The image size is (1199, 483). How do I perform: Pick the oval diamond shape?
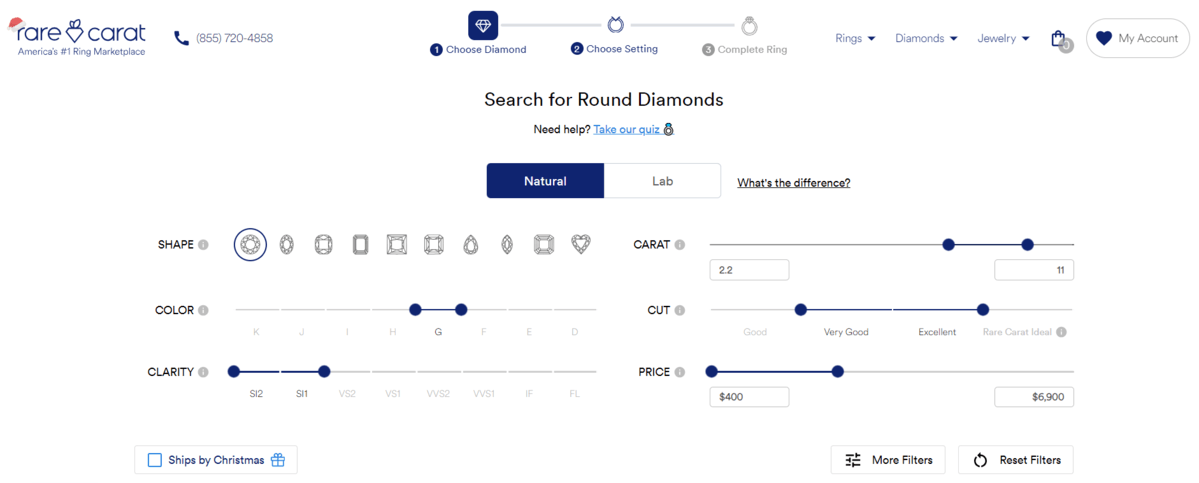coord(287,244)
